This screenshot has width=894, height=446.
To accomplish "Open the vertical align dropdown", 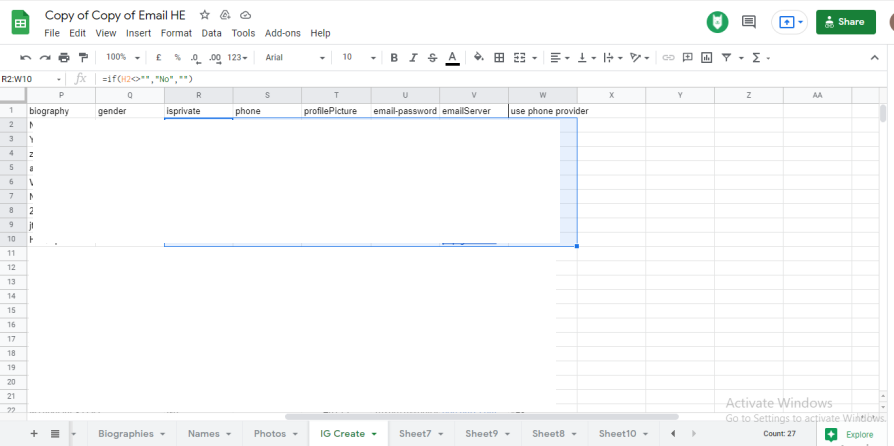I will click(587, 58).
